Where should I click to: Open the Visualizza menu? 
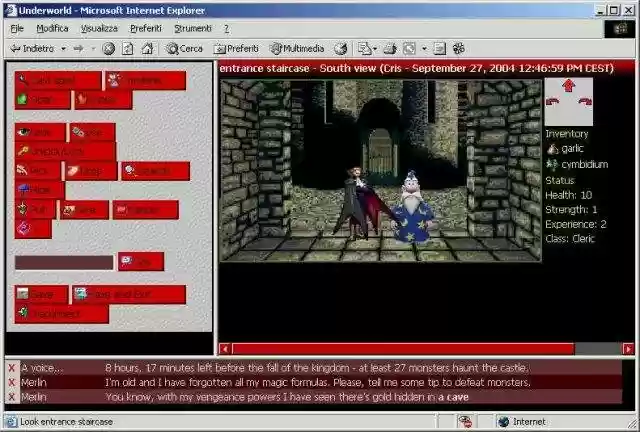coord(99,28)
